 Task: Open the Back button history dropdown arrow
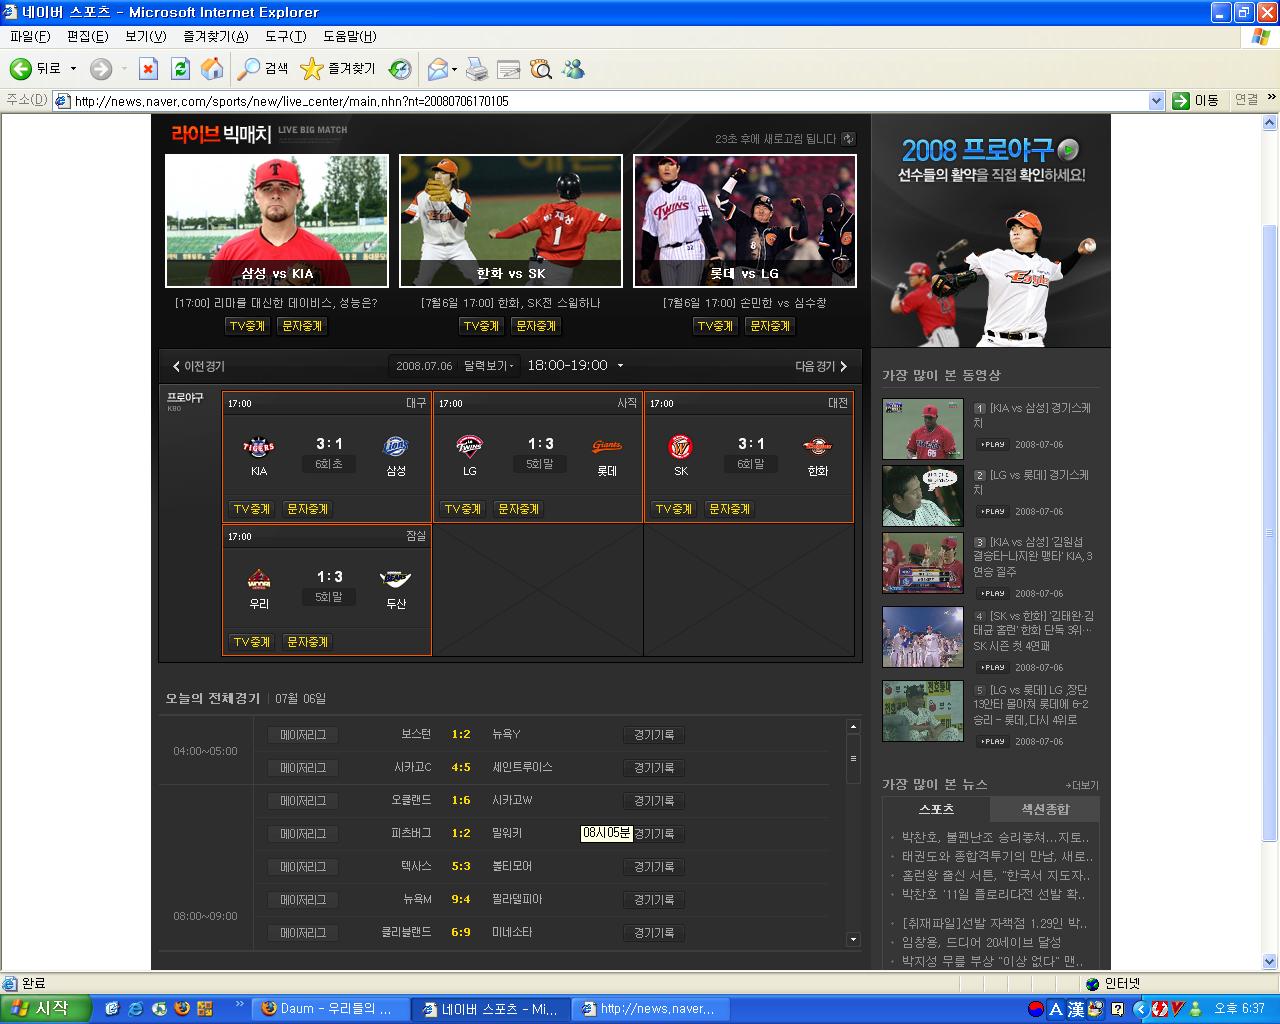[x=73, y=69]
